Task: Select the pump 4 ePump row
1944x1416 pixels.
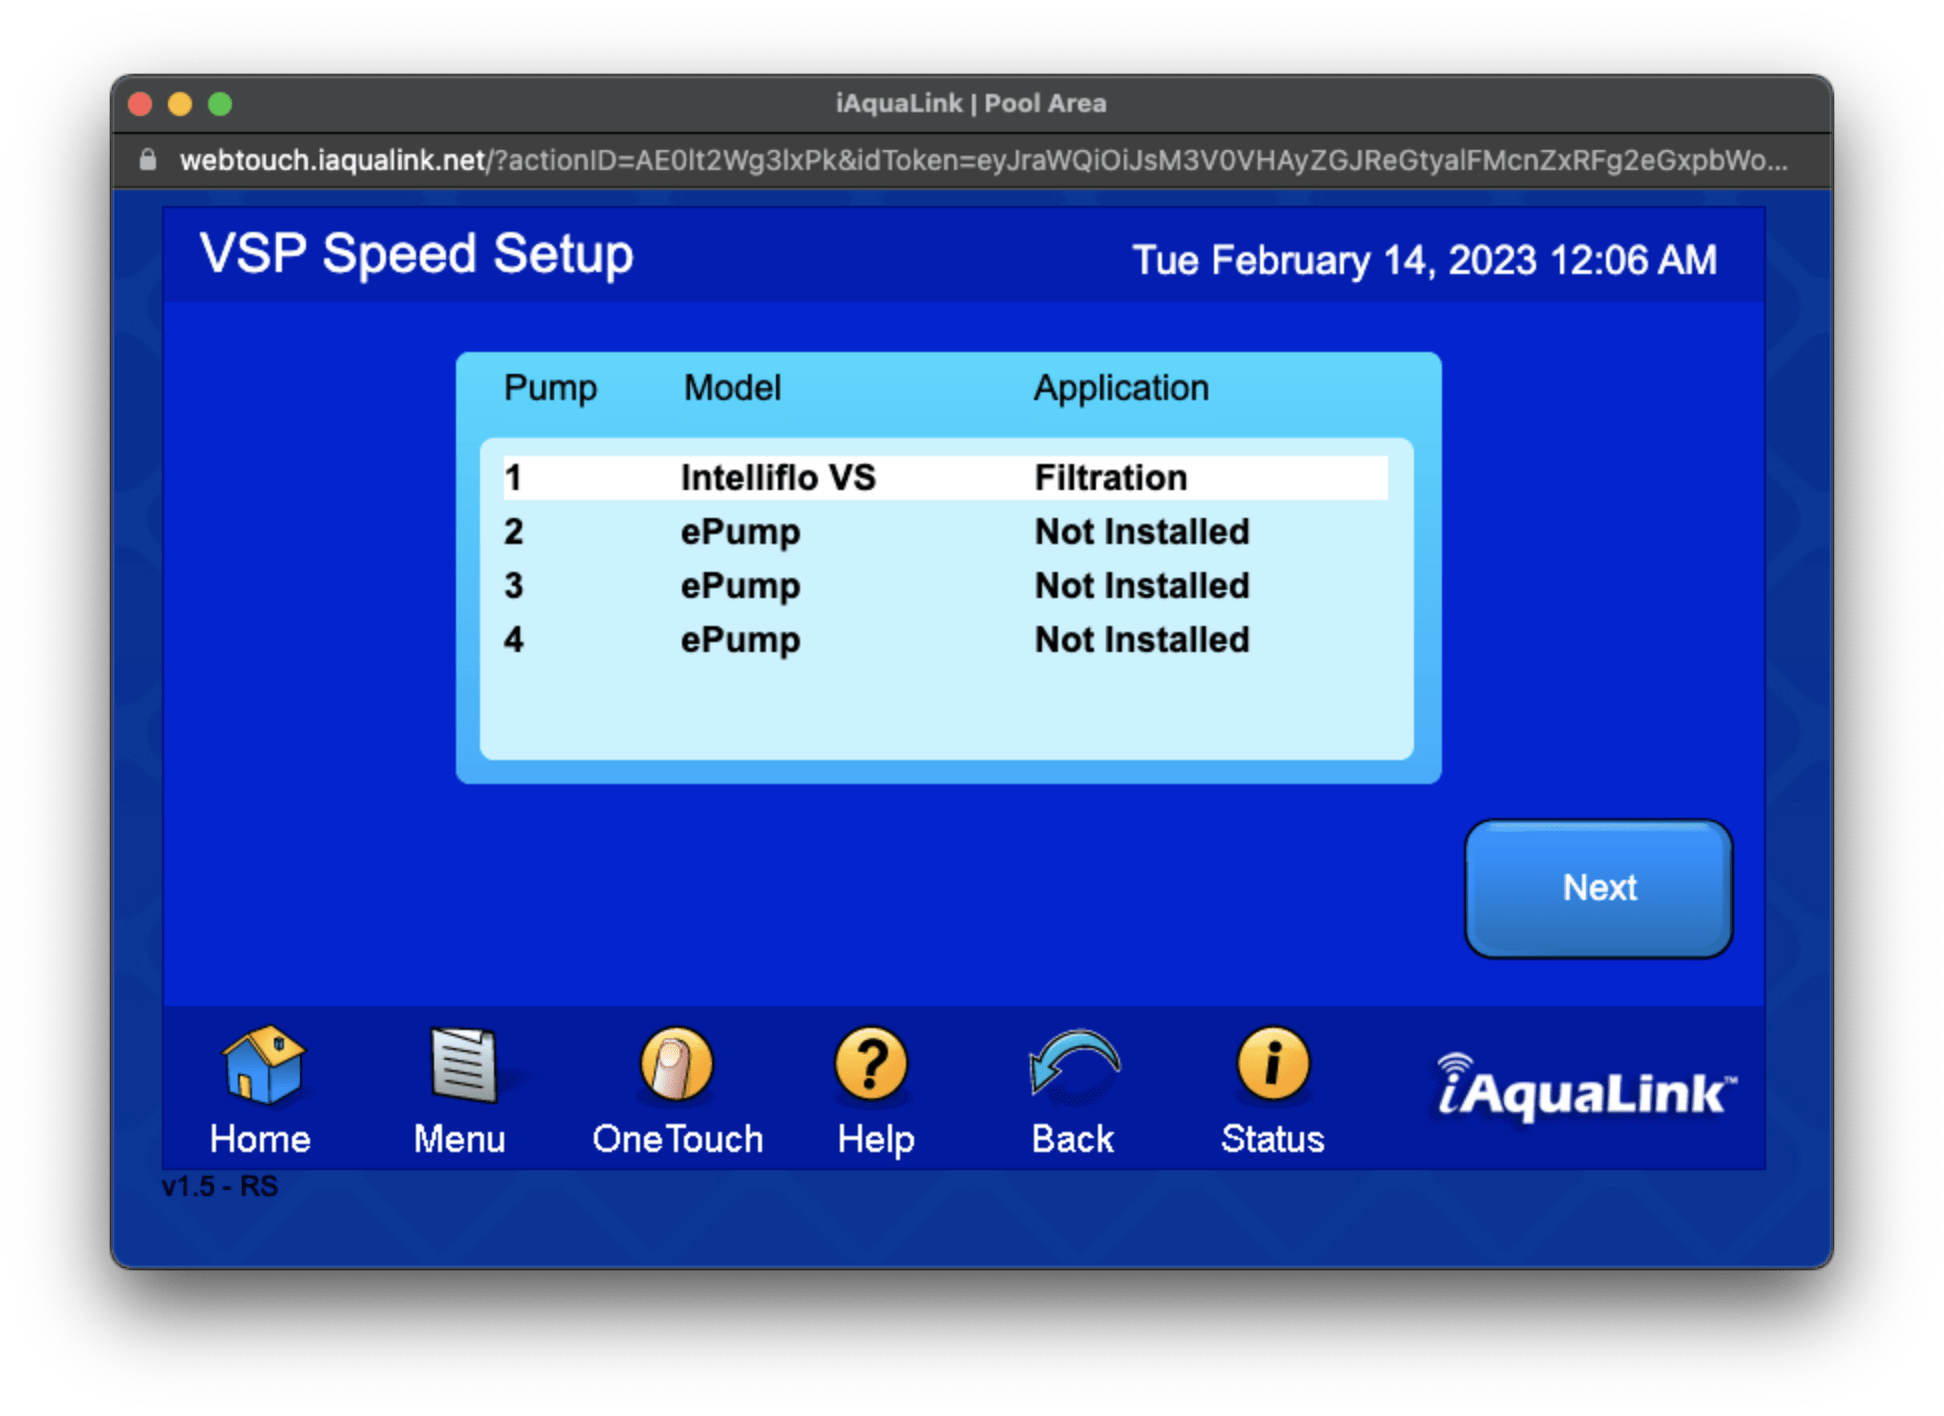Action: coord(945,640)
